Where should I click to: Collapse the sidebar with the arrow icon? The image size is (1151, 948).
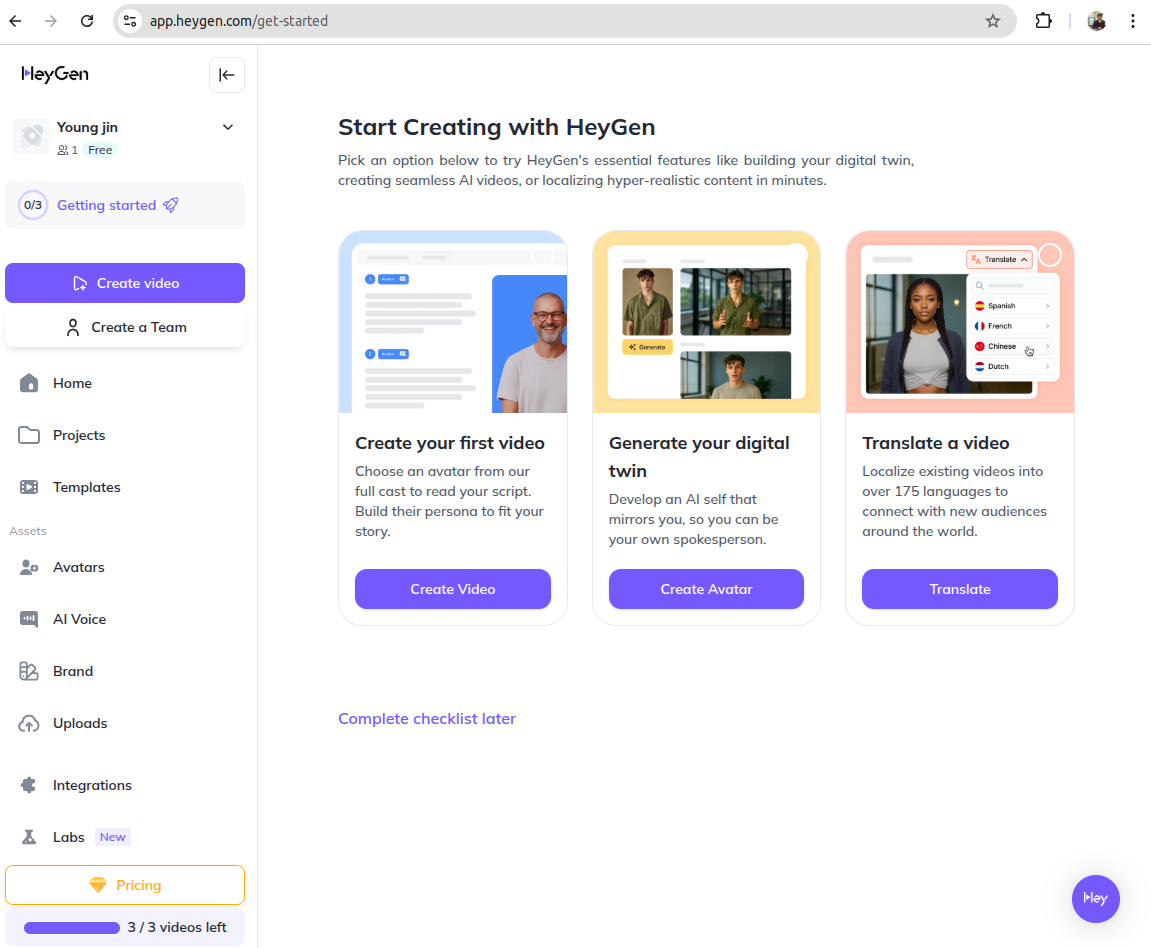click(227, 75)
